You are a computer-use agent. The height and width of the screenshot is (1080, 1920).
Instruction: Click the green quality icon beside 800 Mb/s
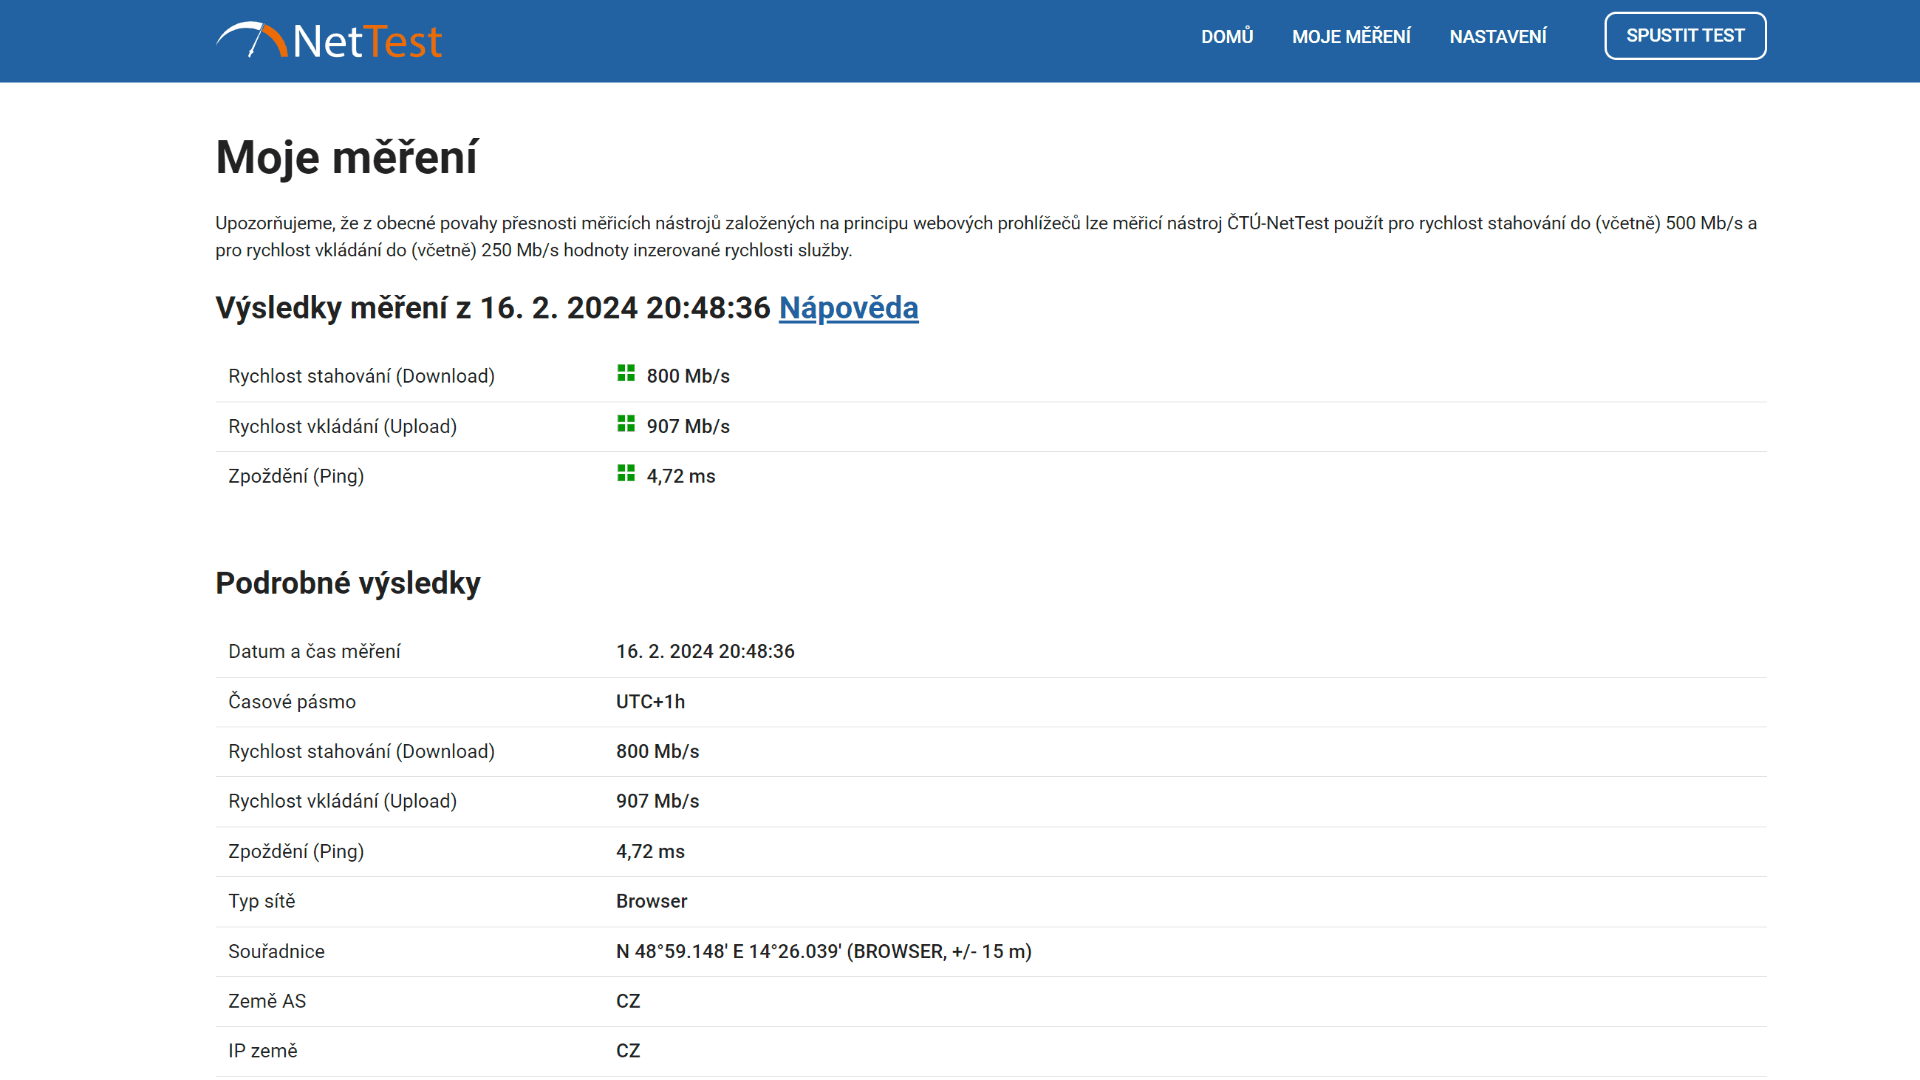[626, 373]
